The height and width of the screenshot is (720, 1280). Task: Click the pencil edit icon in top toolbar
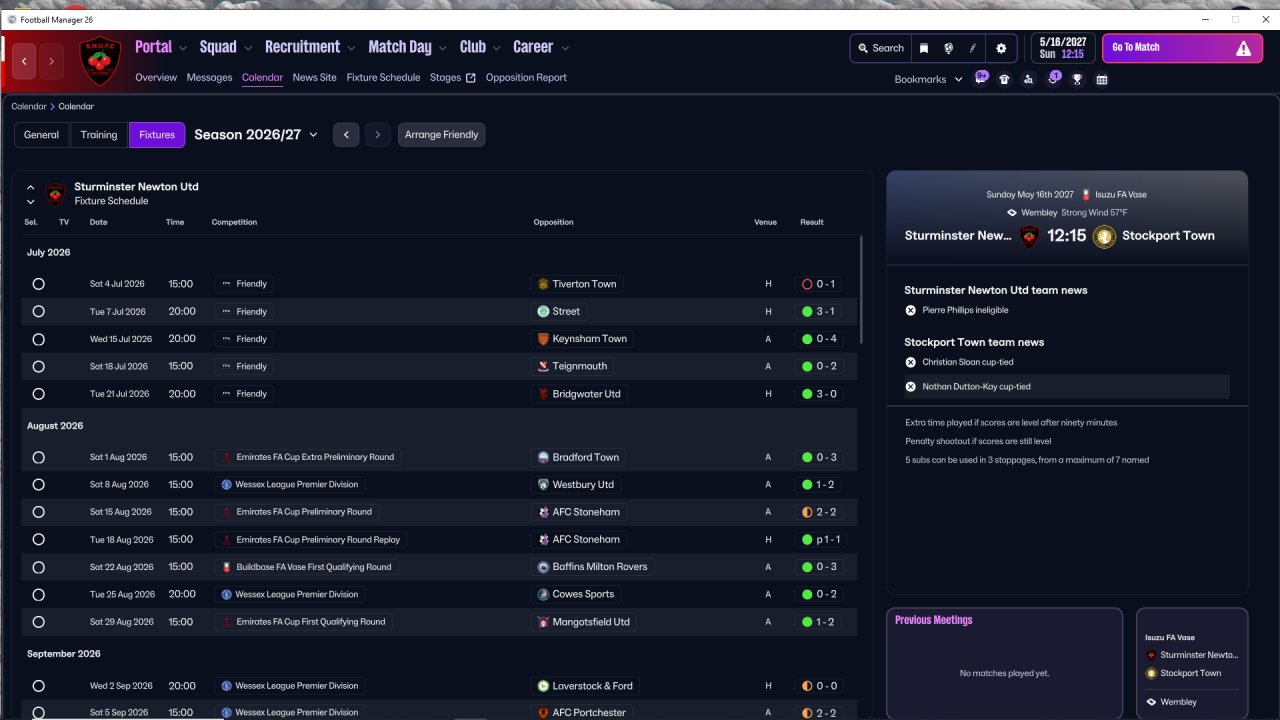click(973, 48)
